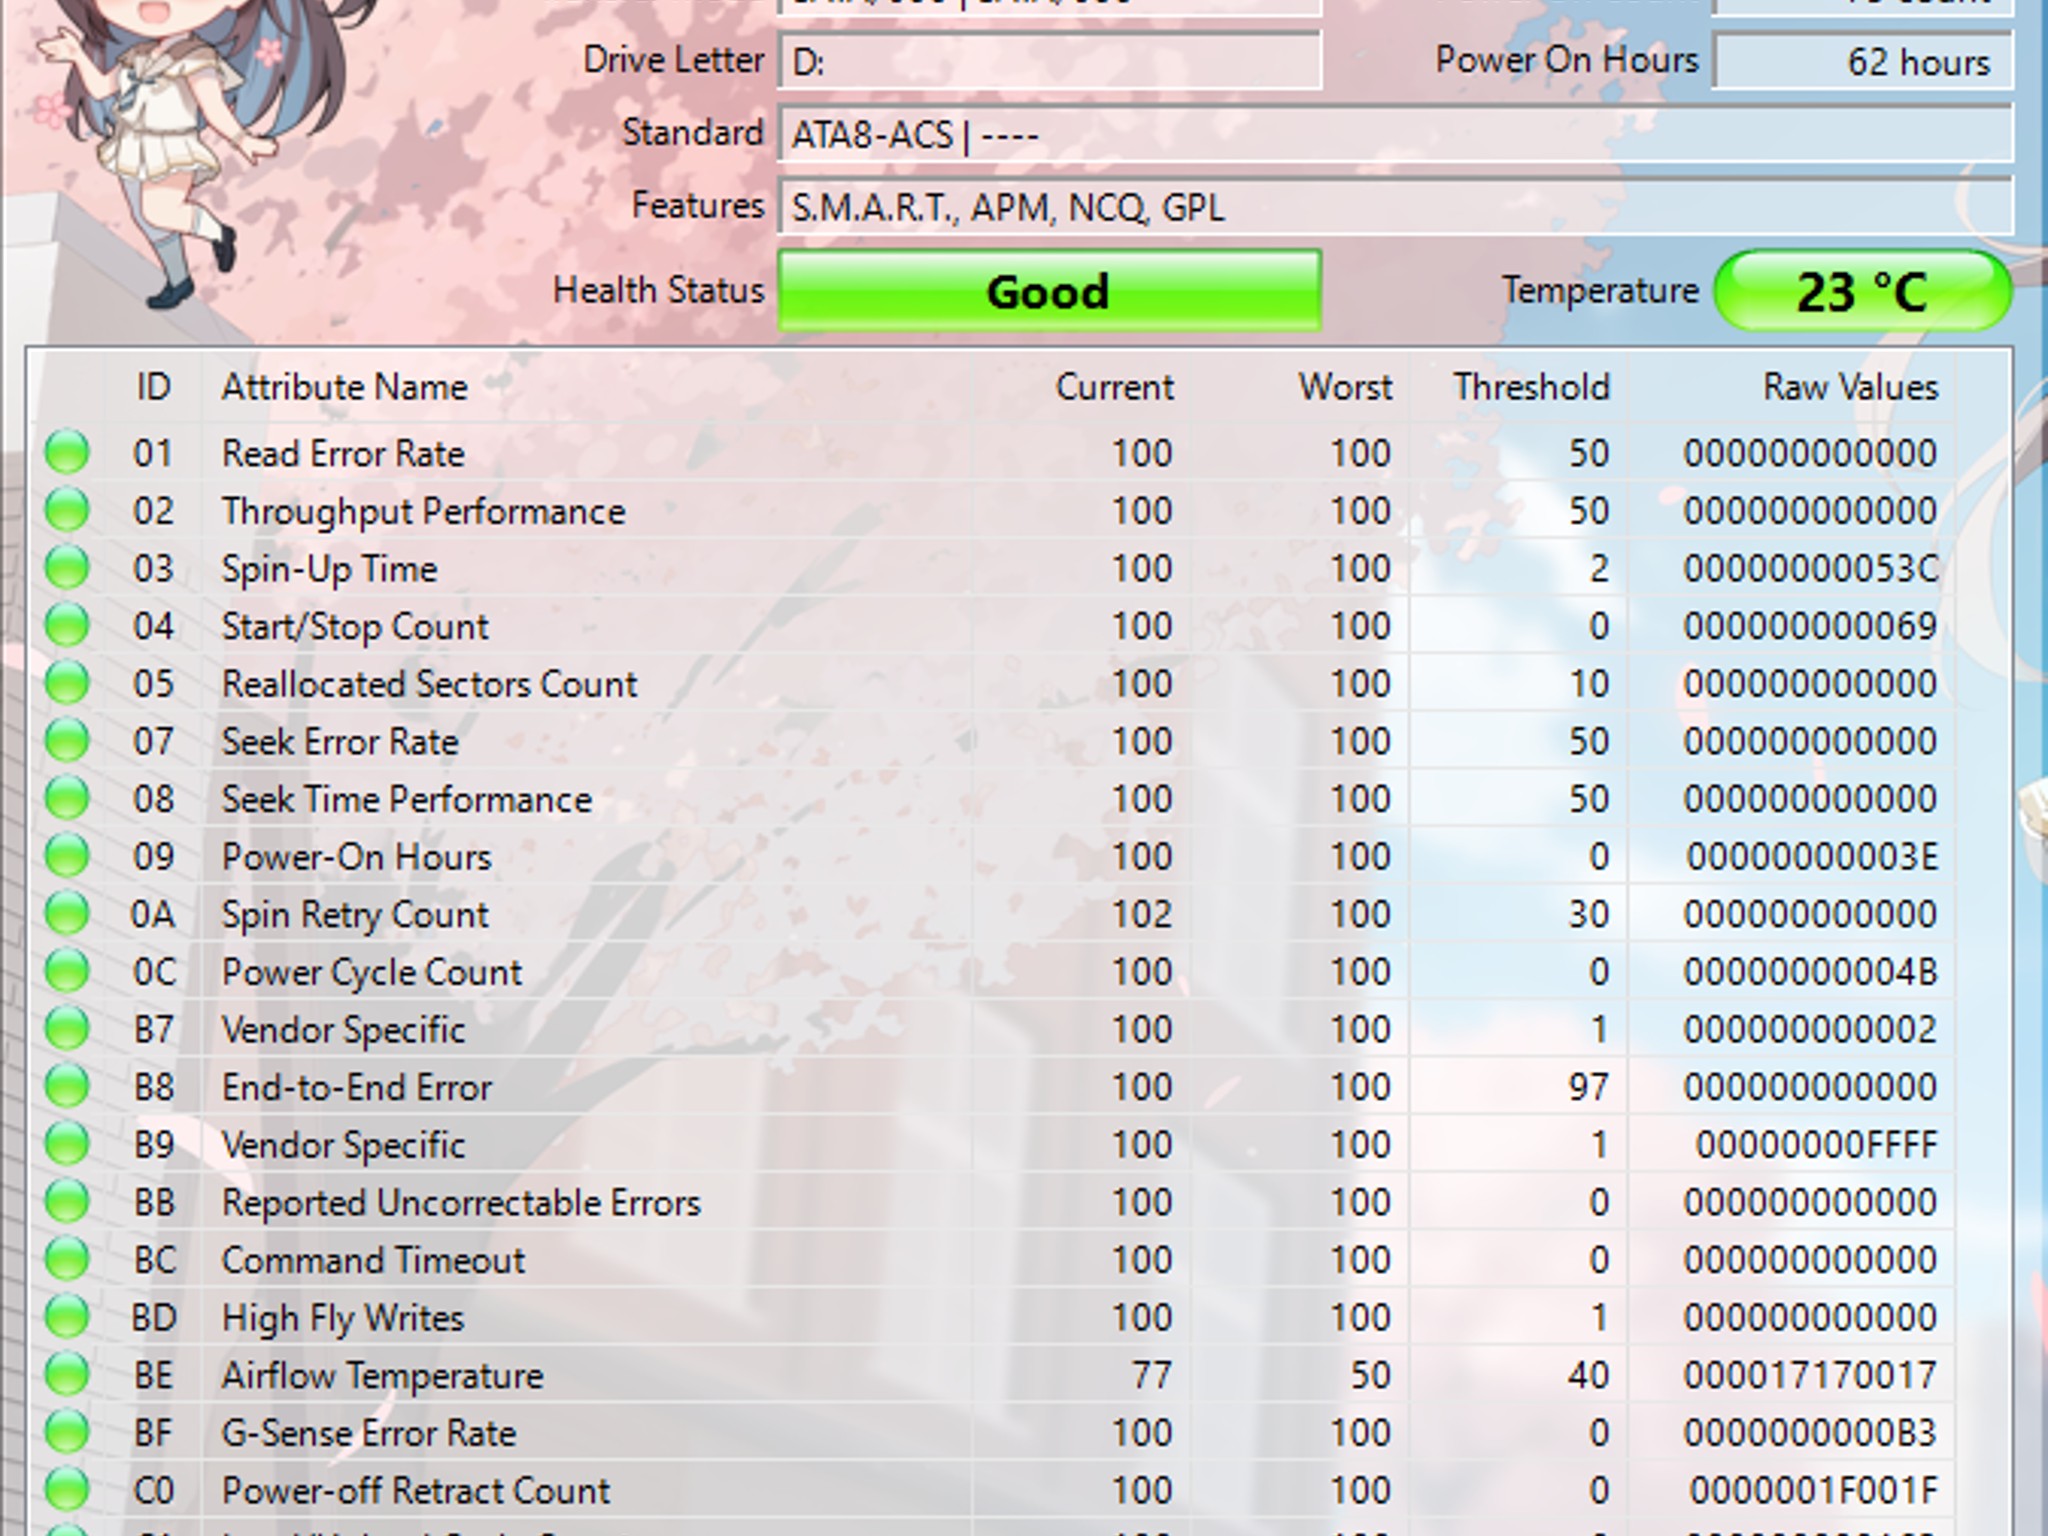Select the Reallocated Sectors Count attribute name
The height and width of the screenshot is (1536, 2048).
click(429, 684)
